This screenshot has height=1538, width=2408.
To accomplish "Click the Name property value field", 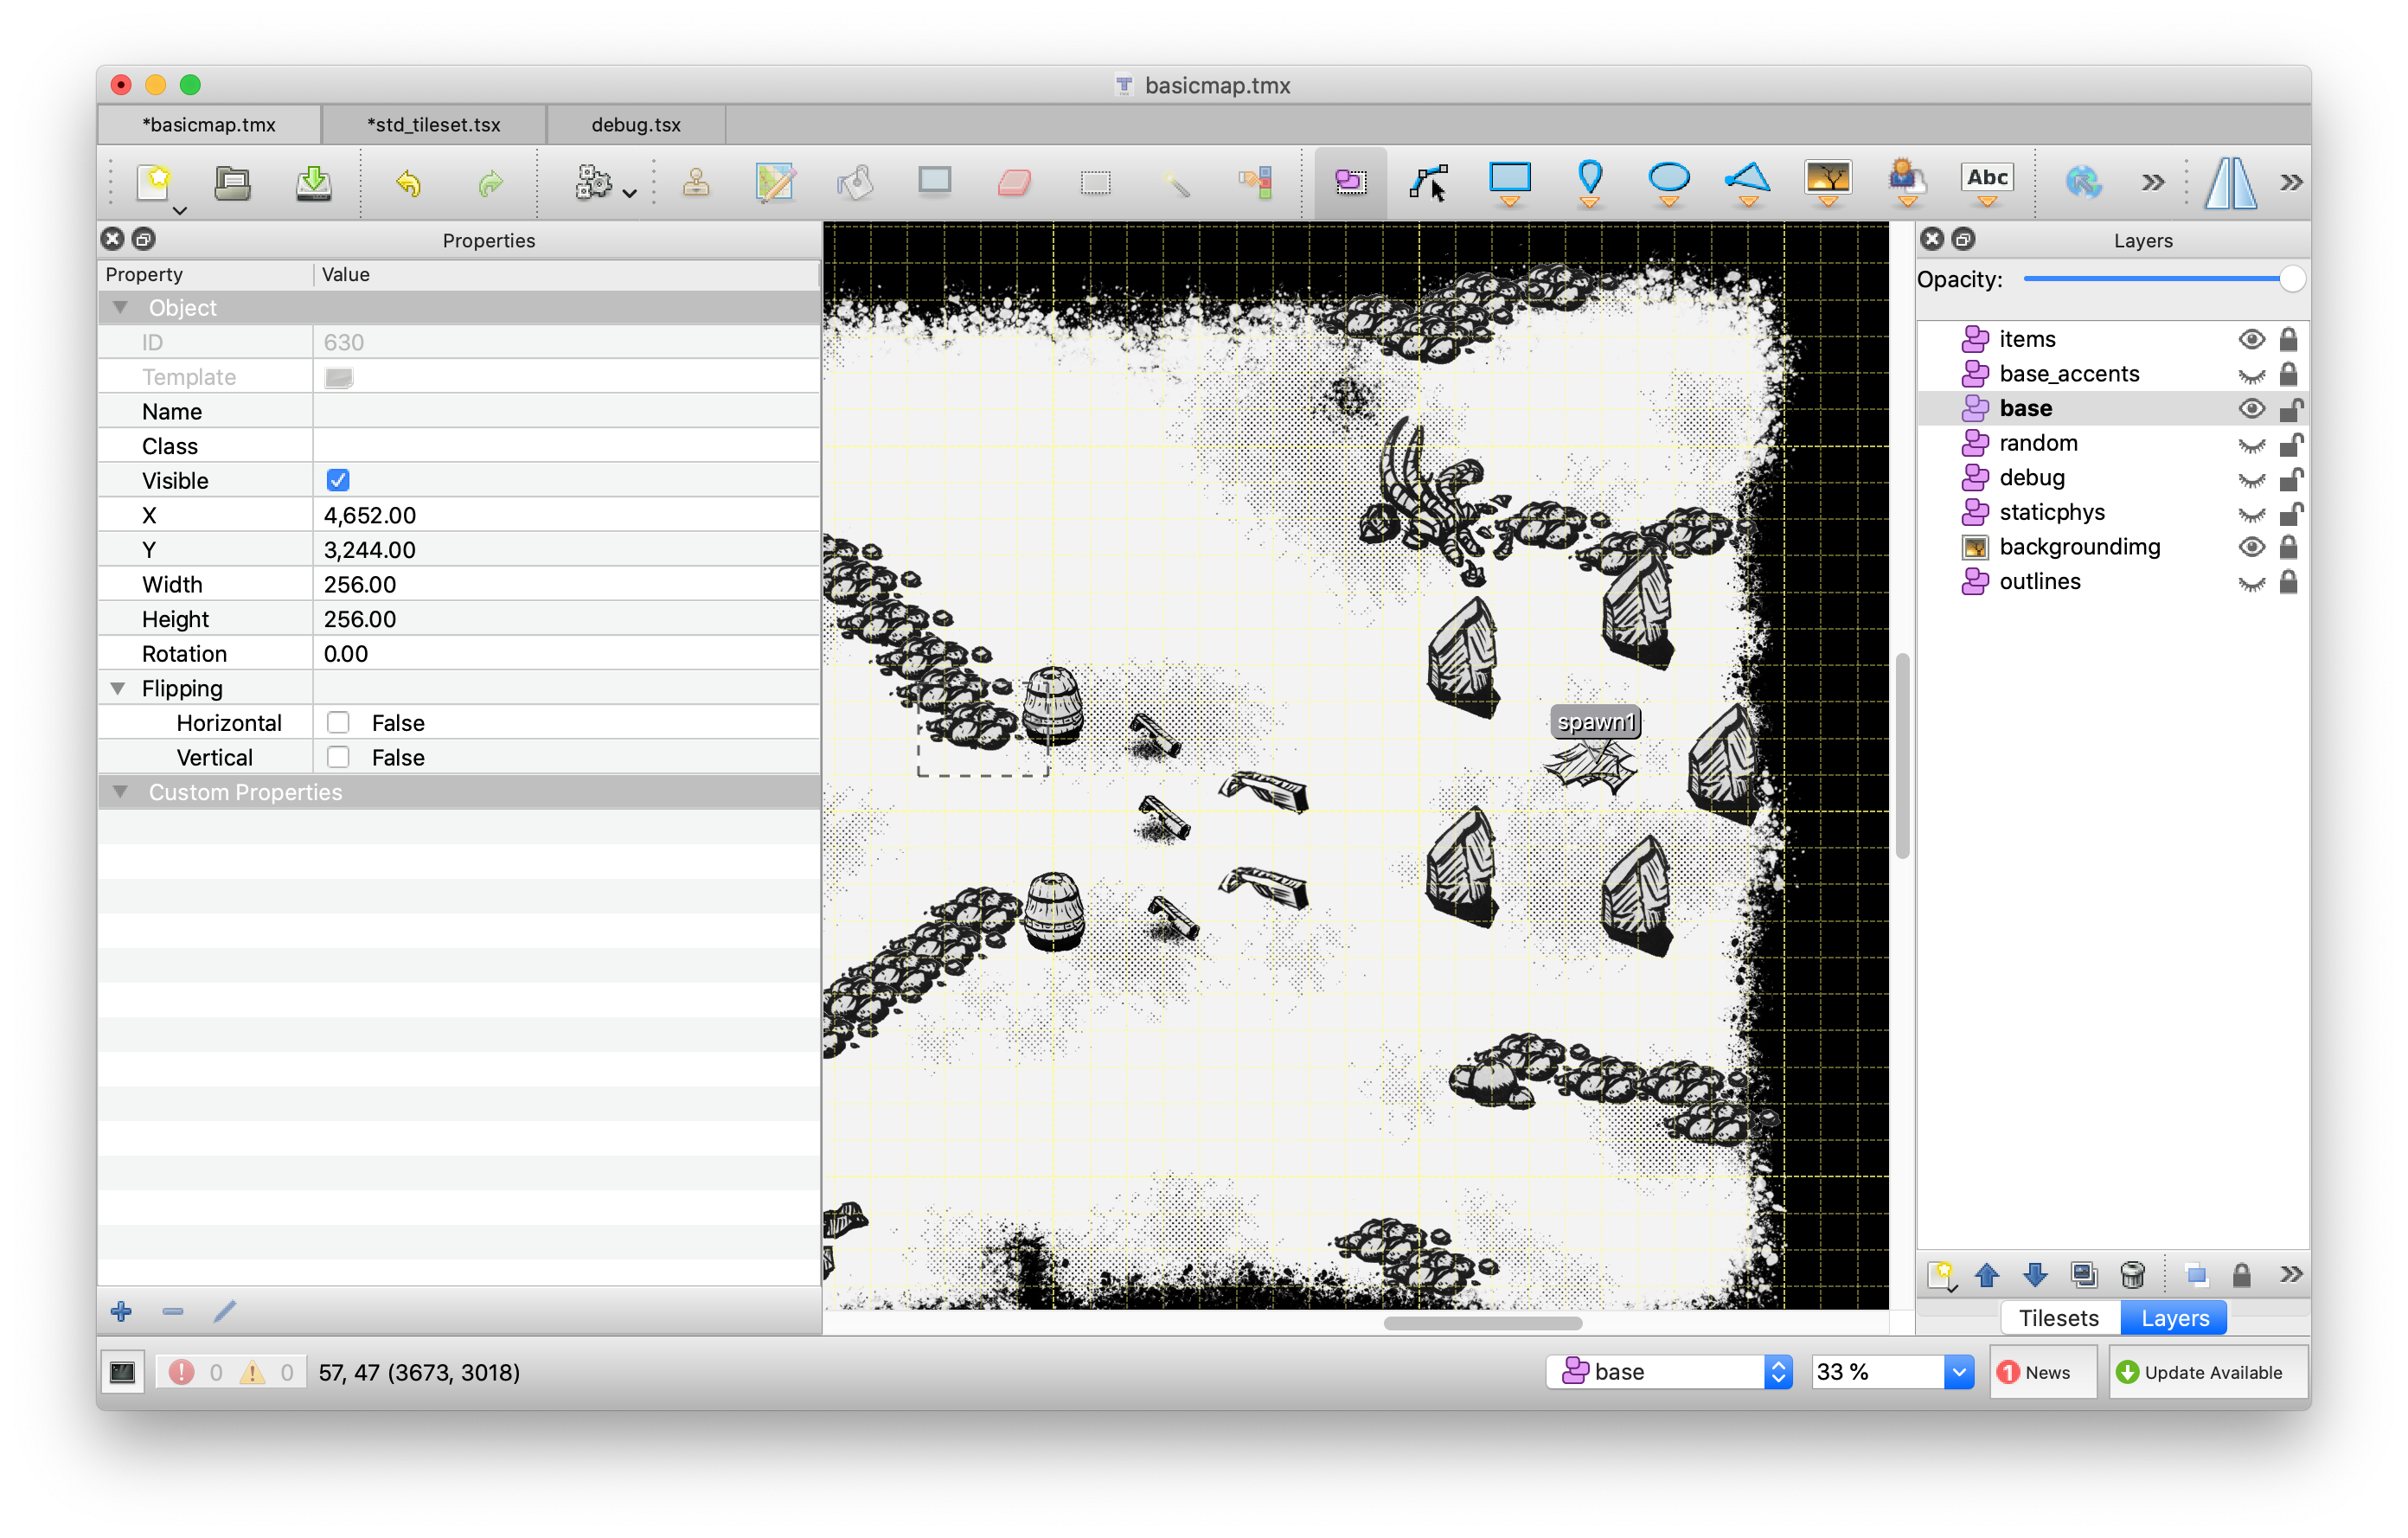I will tap(566, 411).
